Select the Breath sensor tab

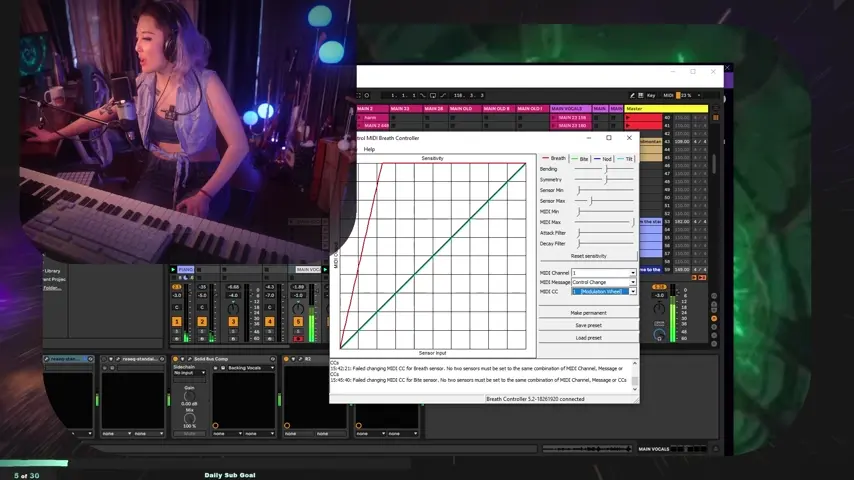coord(554,158)
